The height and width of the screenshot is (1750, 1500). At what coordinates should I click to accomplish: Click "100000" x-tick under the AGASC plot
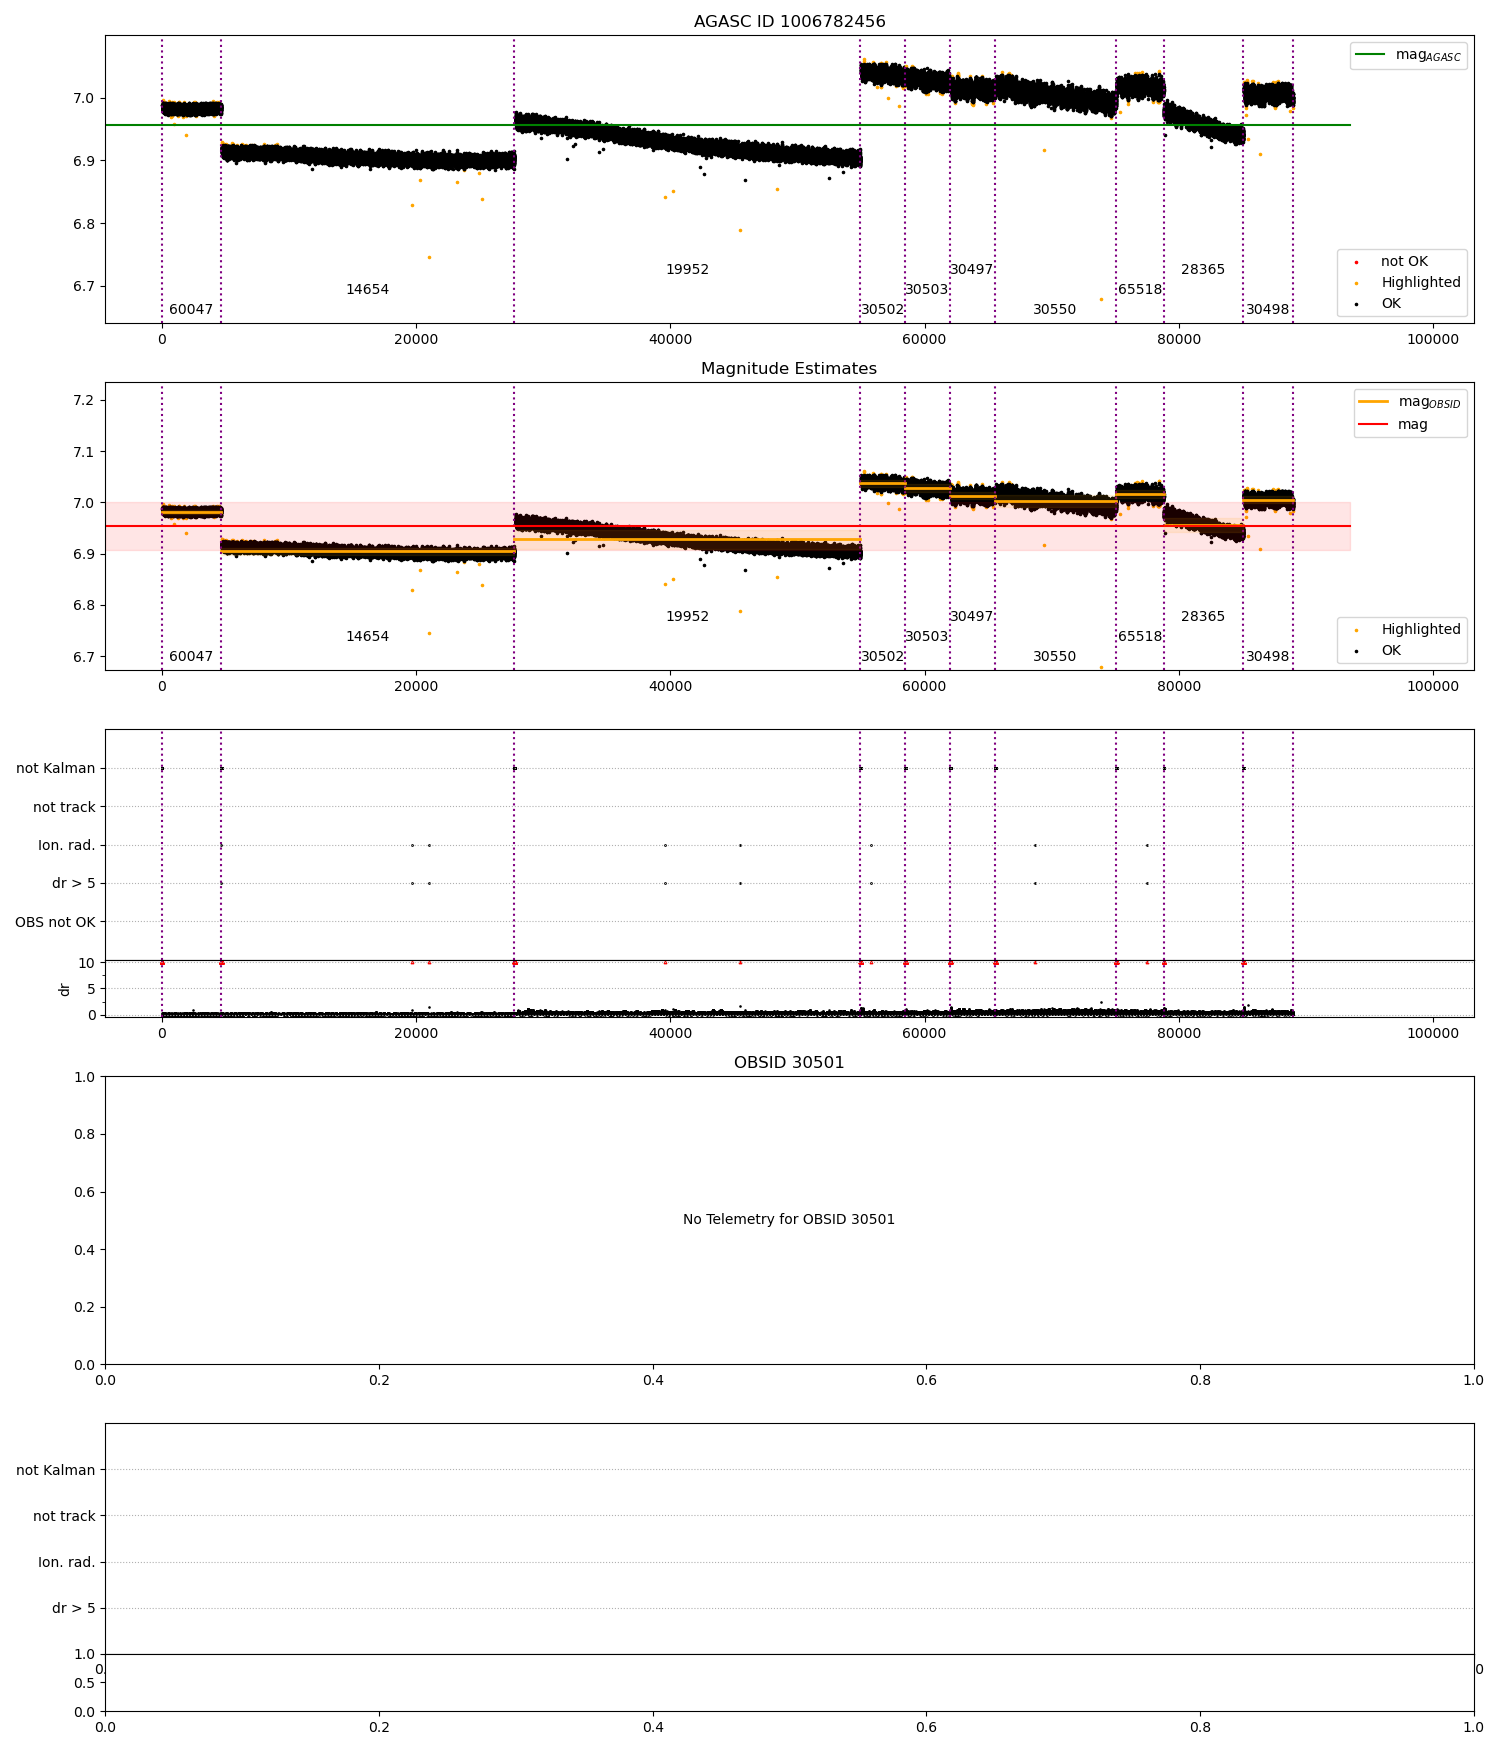coord(1433,339)
